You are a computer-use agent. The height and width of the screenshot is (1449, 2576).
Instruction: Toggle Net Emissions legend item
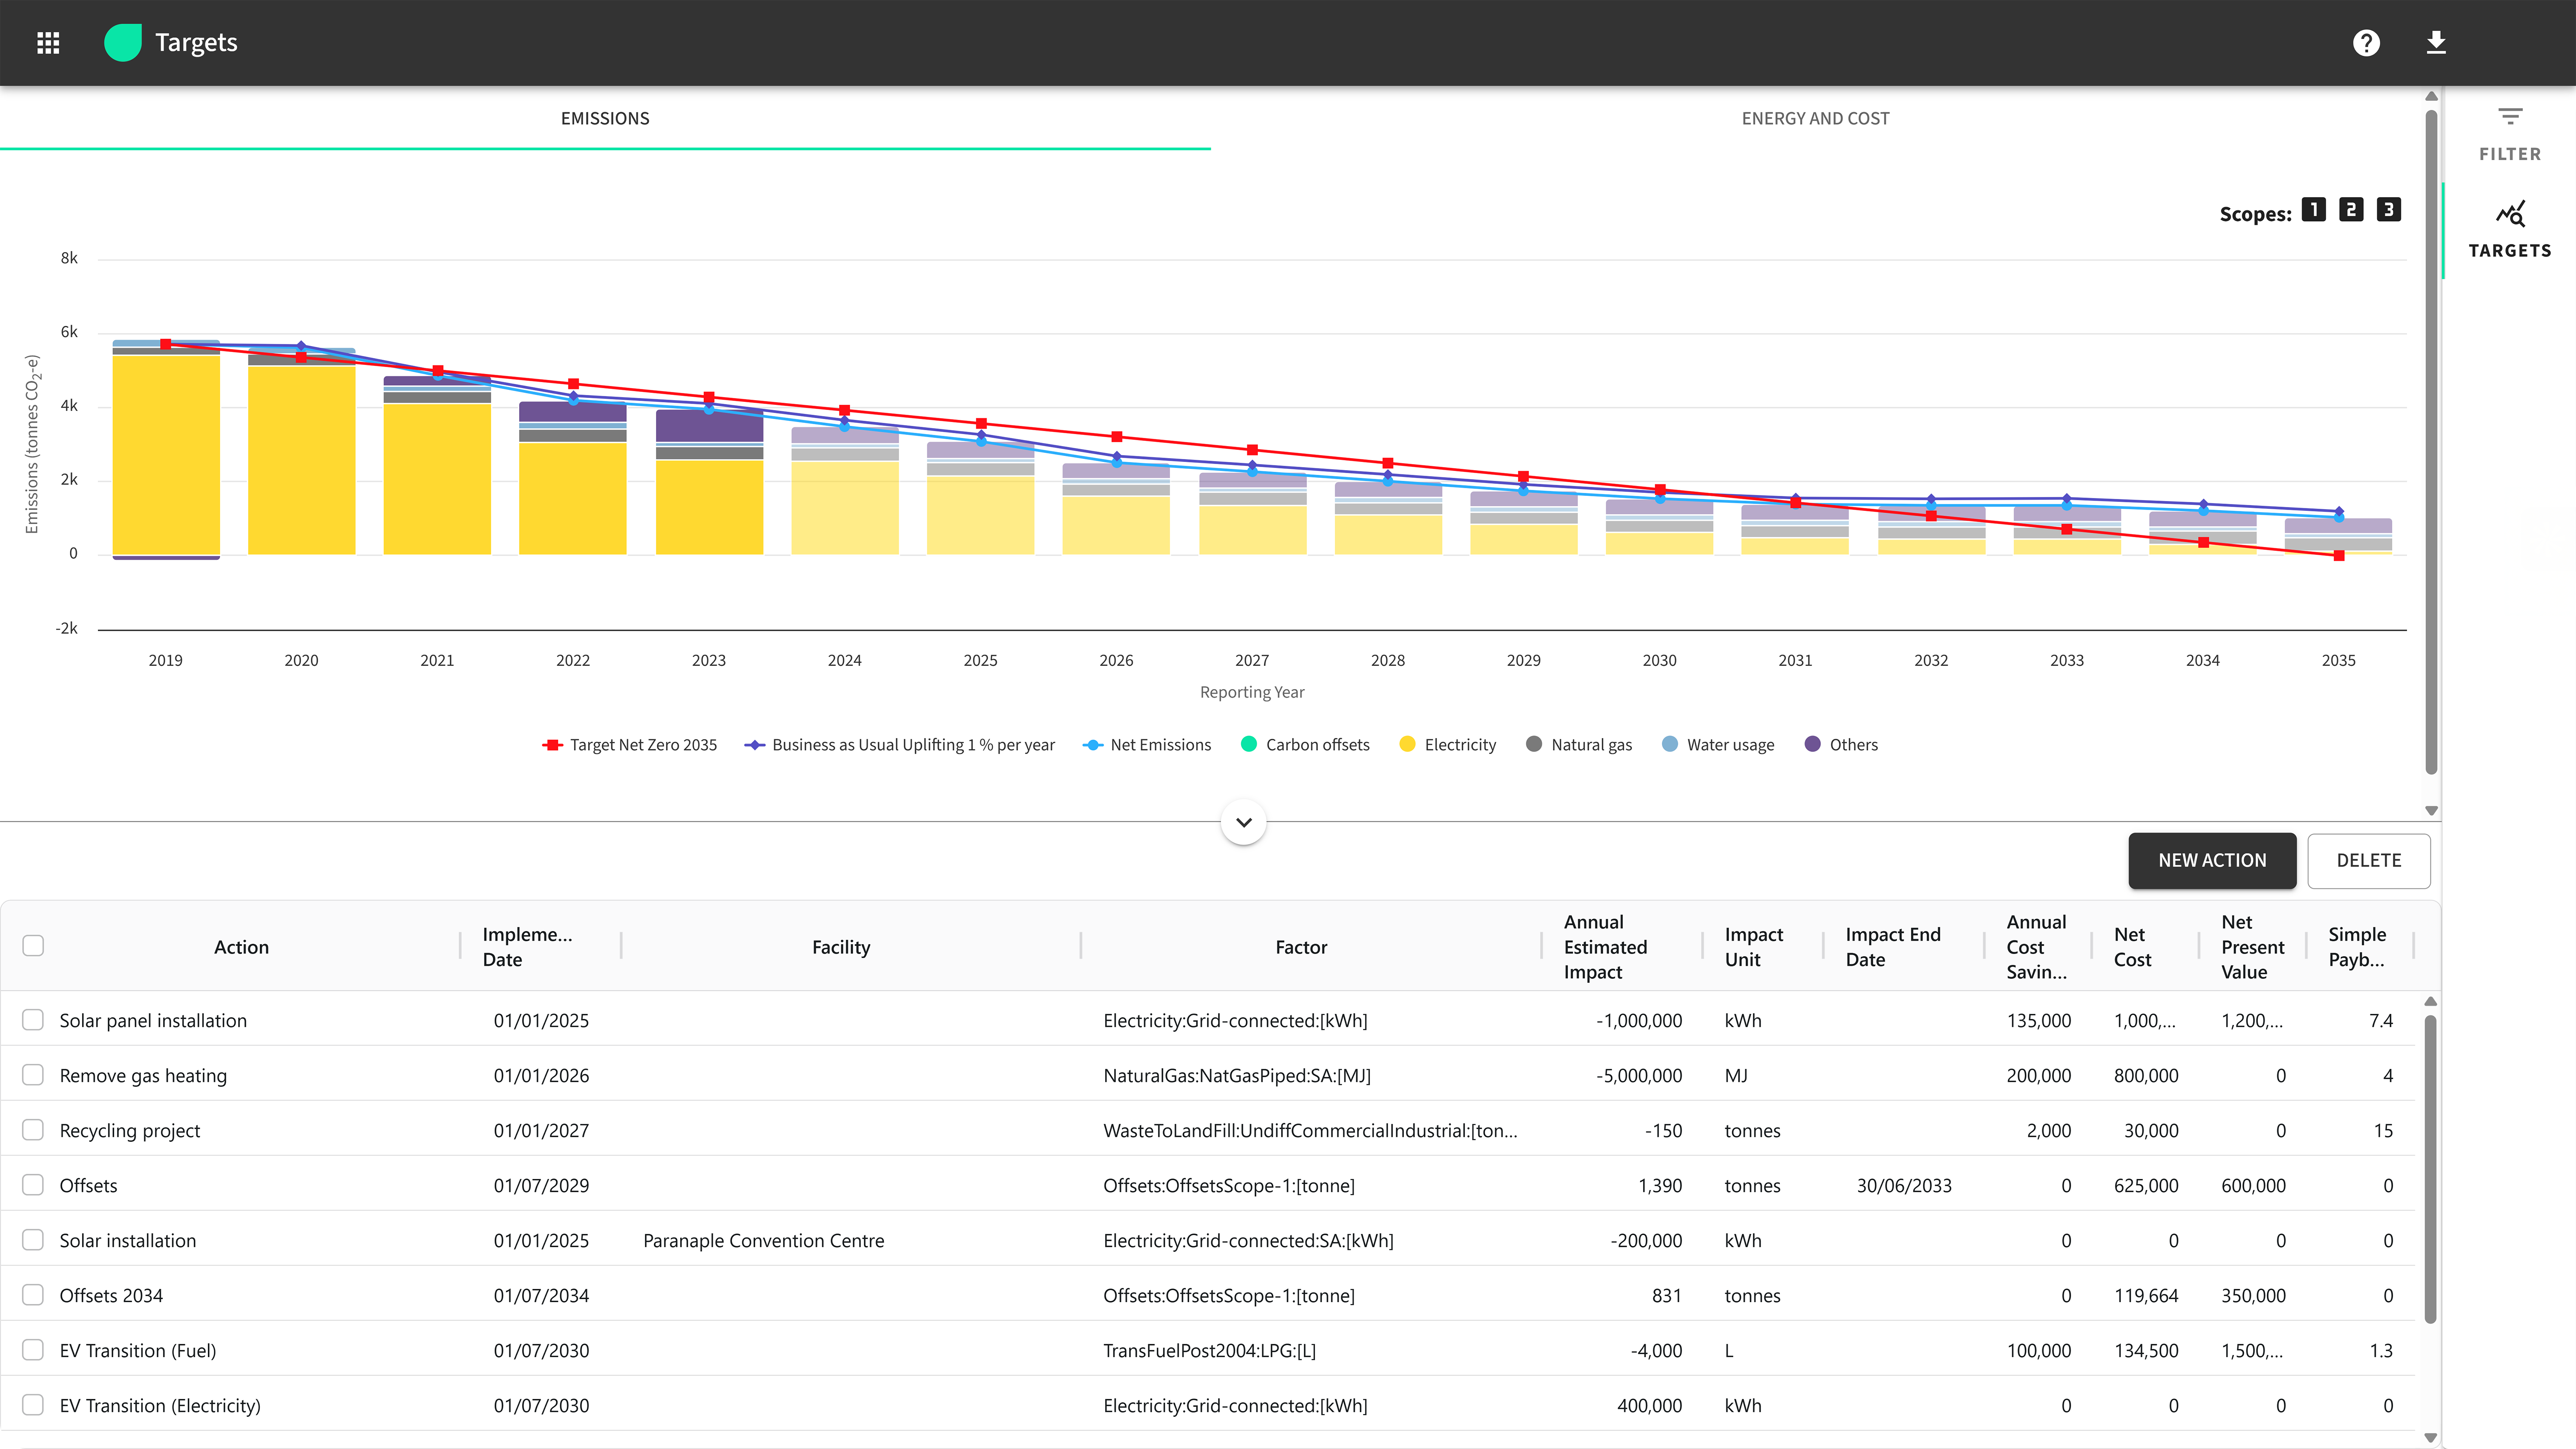tap(1147, 744)
